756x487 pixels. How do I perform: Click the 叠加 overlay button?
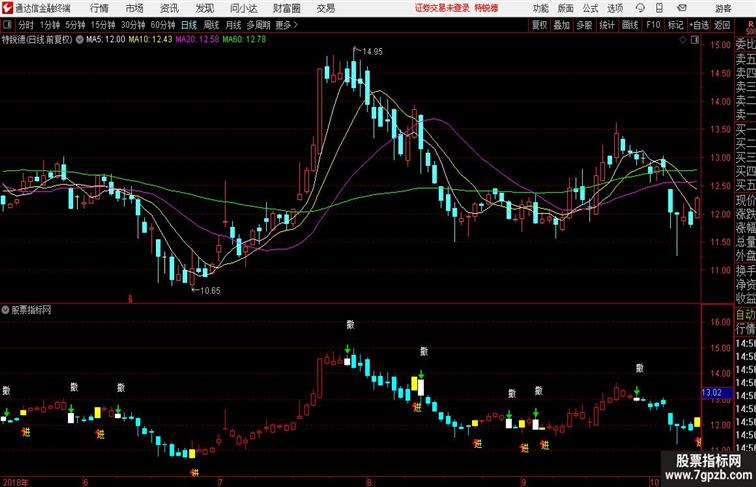pos(562,25)
